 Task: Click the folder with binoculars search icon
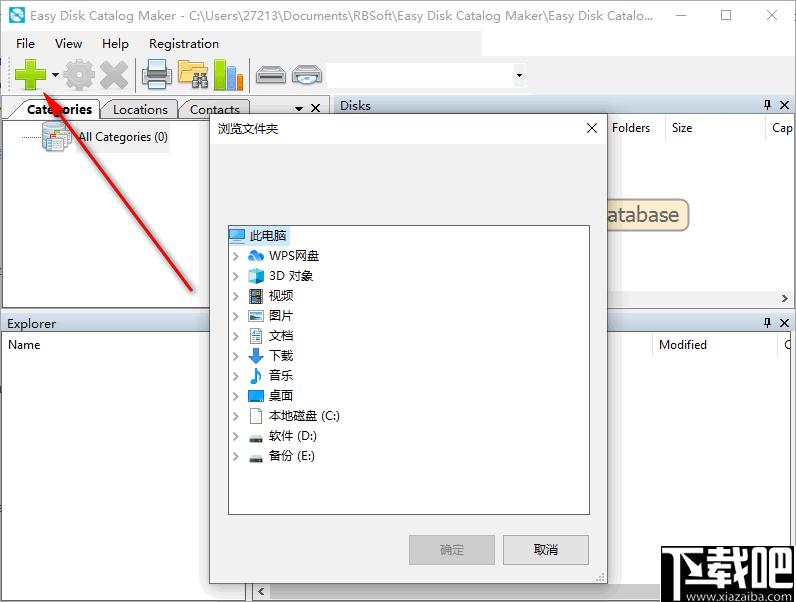click(x=193, y=75)
